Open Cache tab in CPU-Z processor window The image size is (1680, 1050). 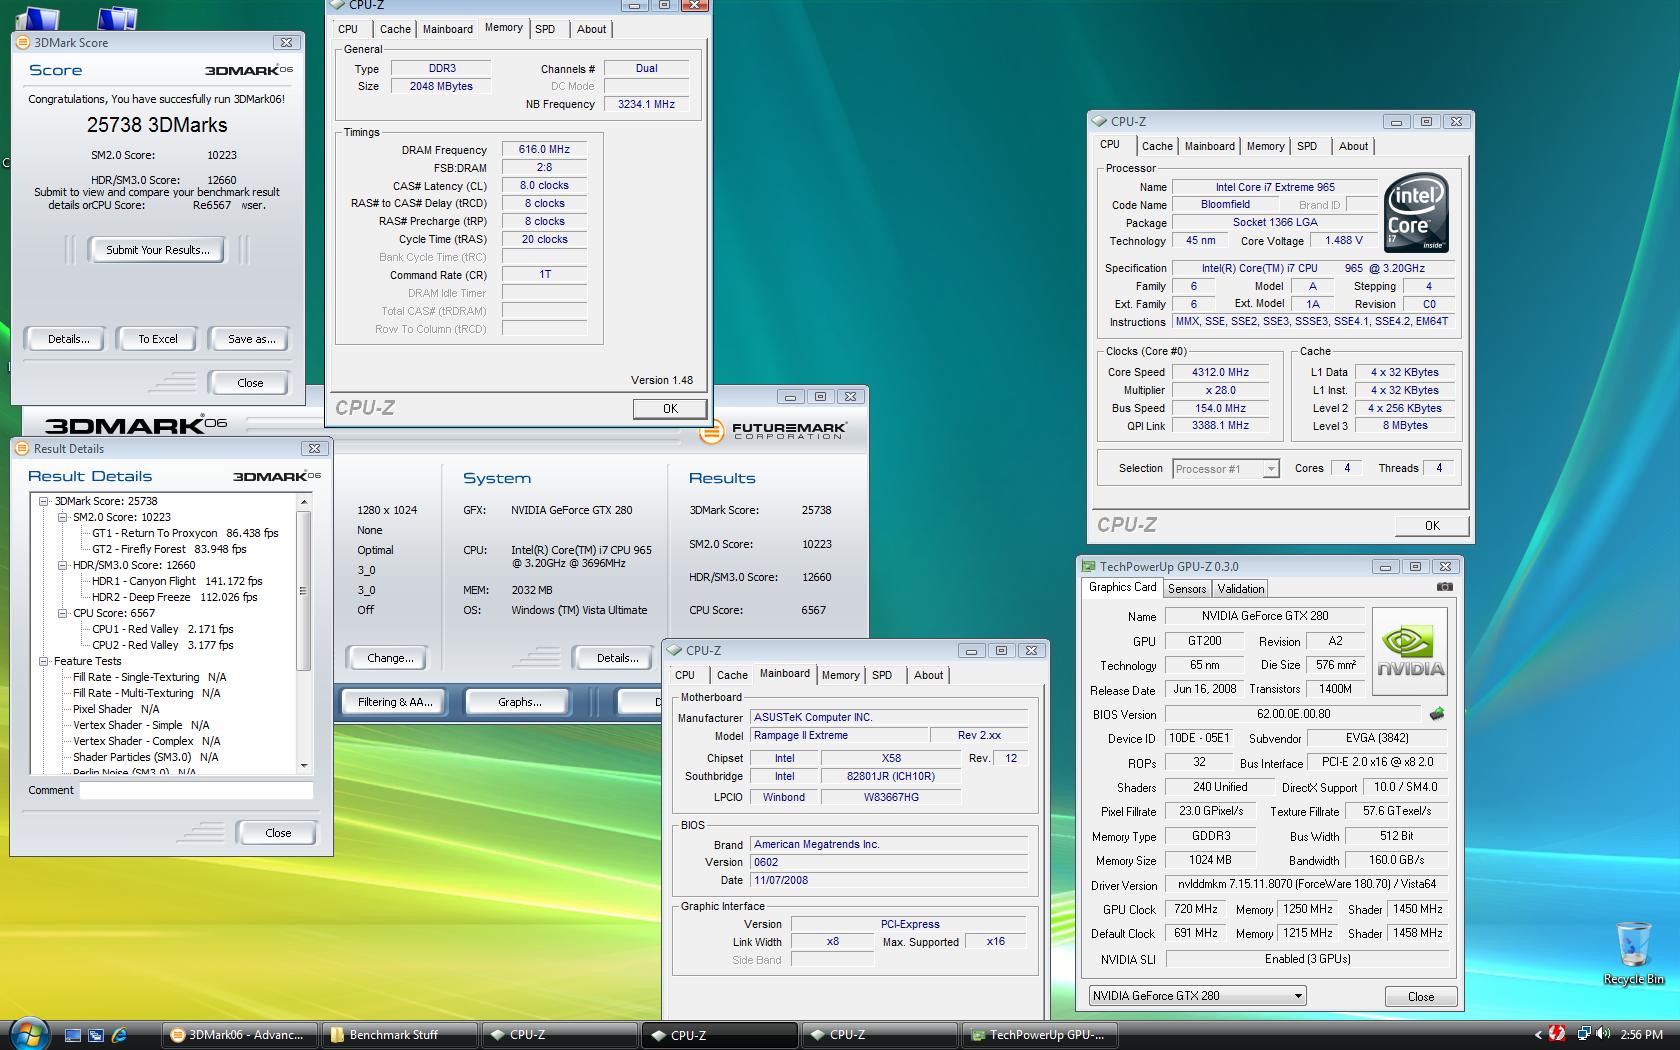(x=1157, y=146)
